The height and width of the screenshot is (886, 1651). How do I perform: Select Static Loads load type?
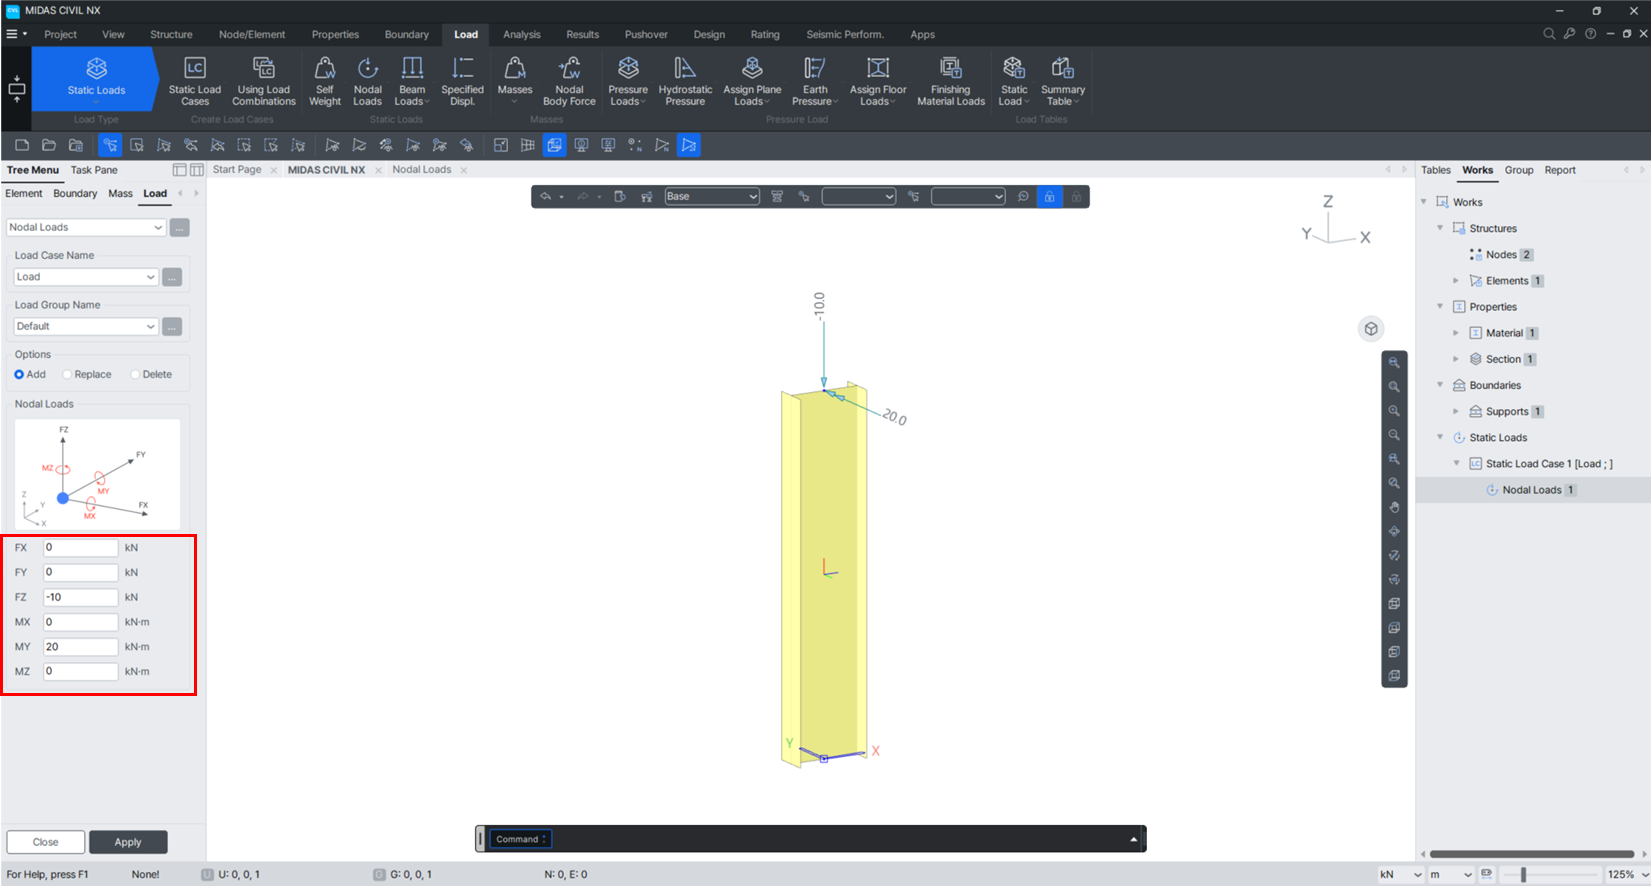(96, 78)
